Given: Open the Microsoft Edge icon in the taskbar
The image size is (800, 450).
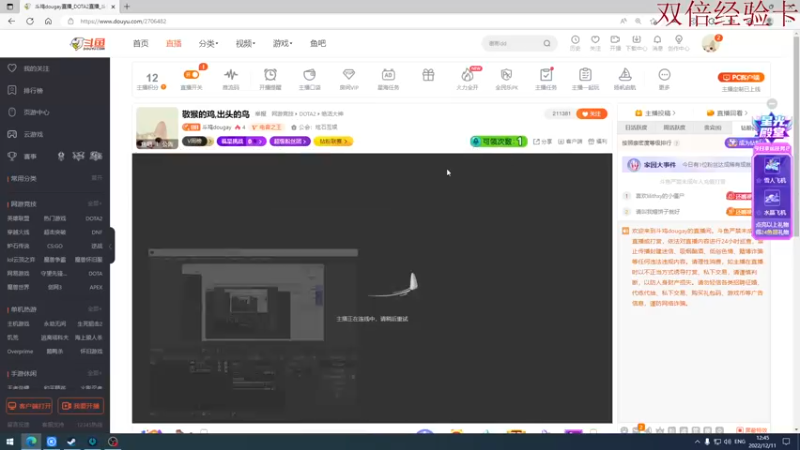Looking at the screenshot, I should pyautogui.click(x=31, y=441).
